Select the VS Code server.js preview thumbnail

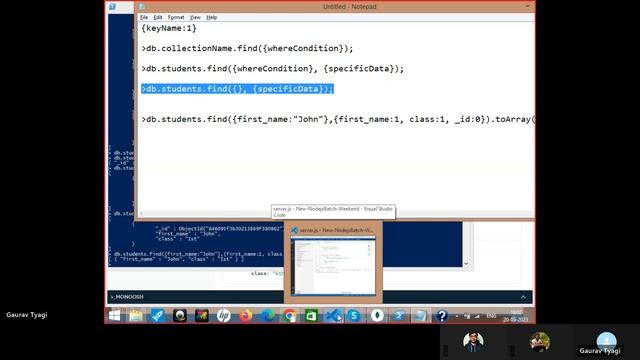click(x=333, y=266)
